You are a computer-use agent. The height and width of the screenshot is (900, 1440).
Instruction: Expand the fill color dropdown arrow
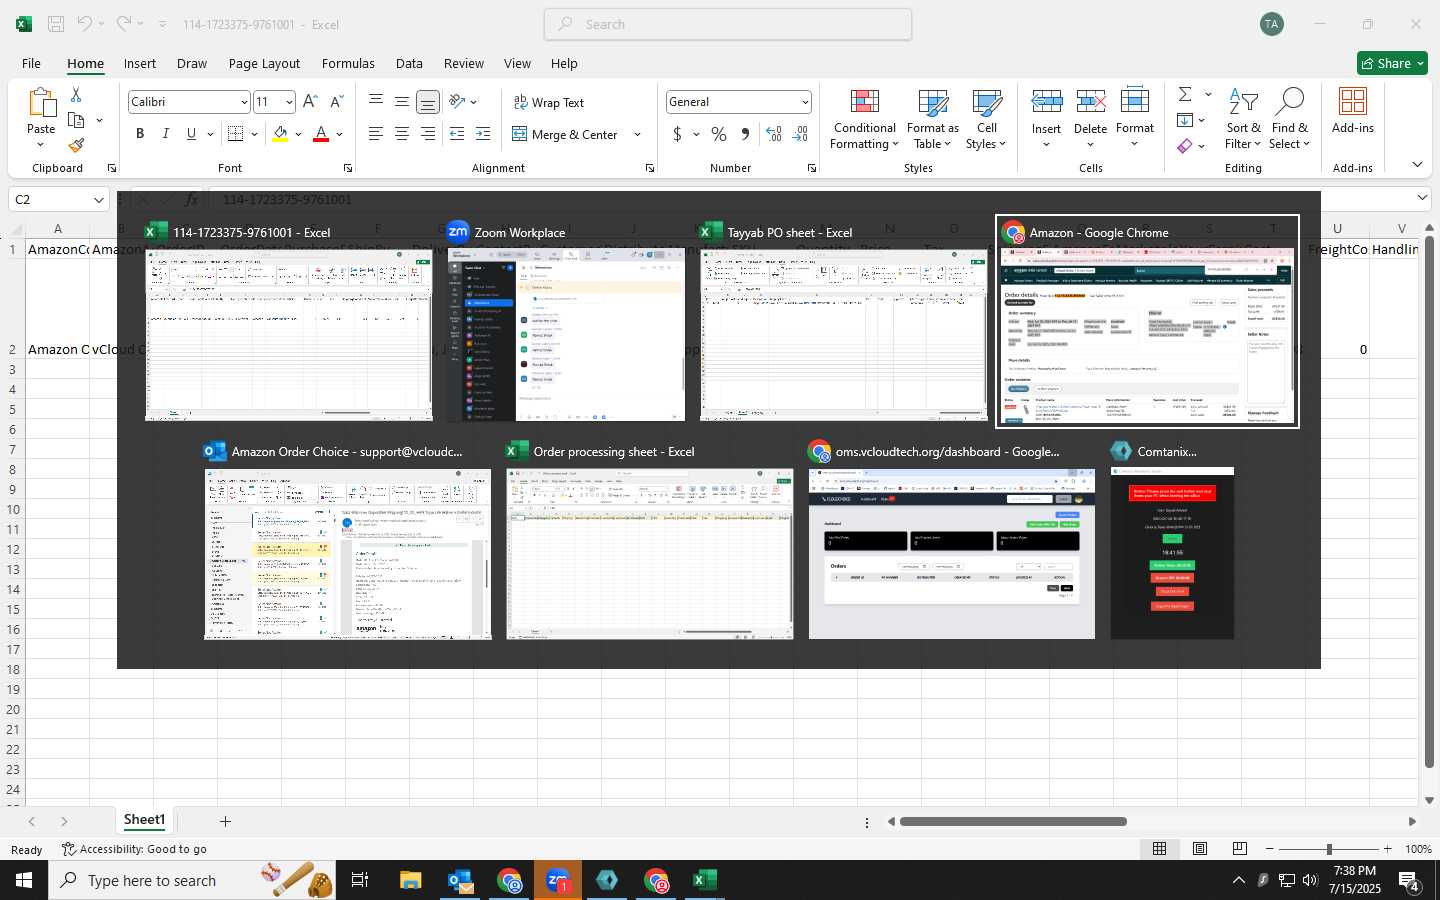pos(298,134)
